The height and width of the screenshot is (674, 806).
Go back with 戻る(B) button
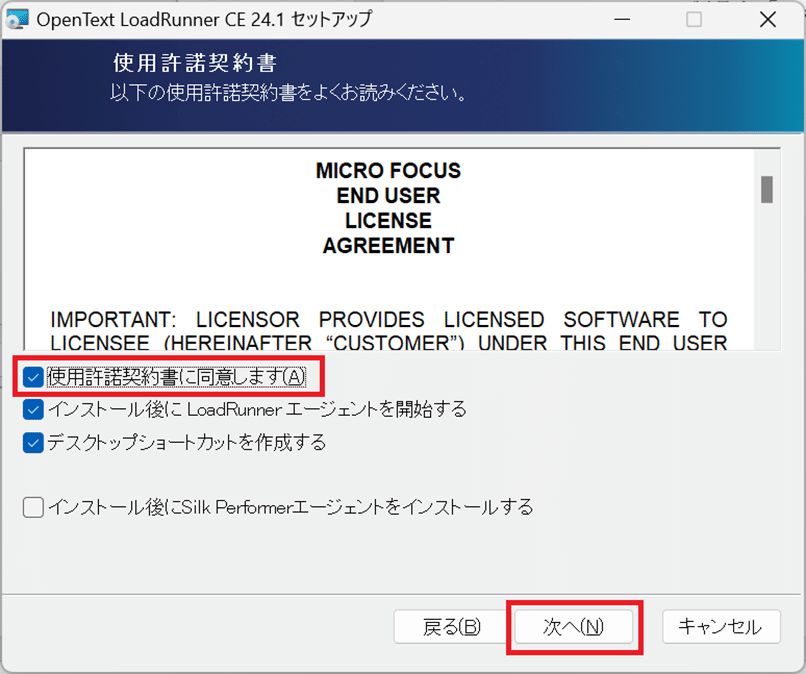pos(451,627)
